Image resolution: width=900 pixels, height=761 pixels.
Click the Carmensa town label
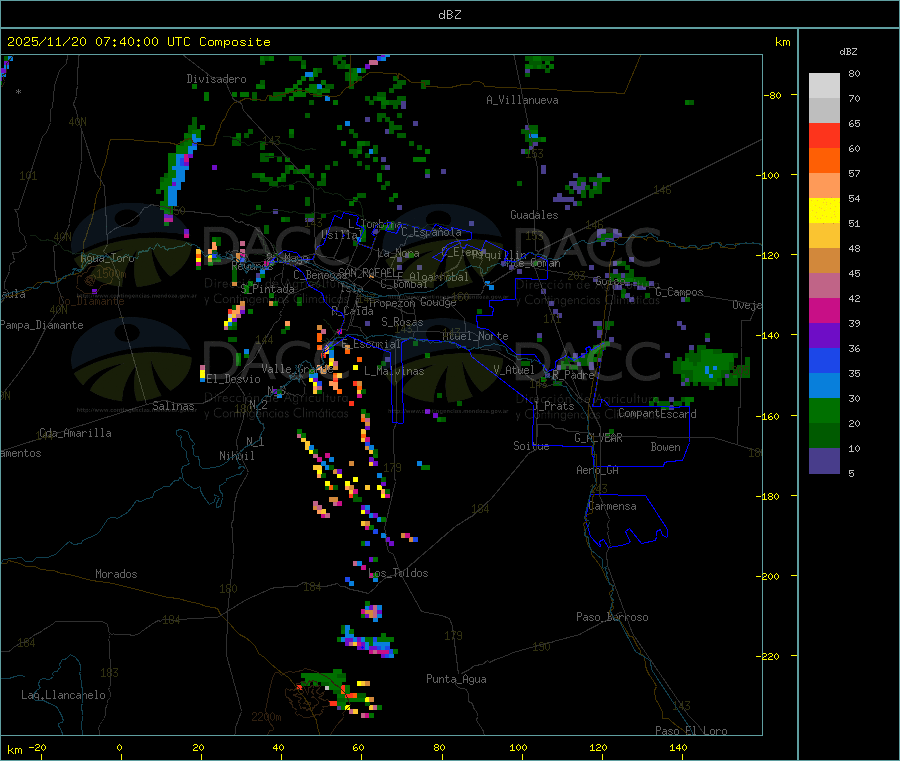pyautogui.click(x=612, y=506)
